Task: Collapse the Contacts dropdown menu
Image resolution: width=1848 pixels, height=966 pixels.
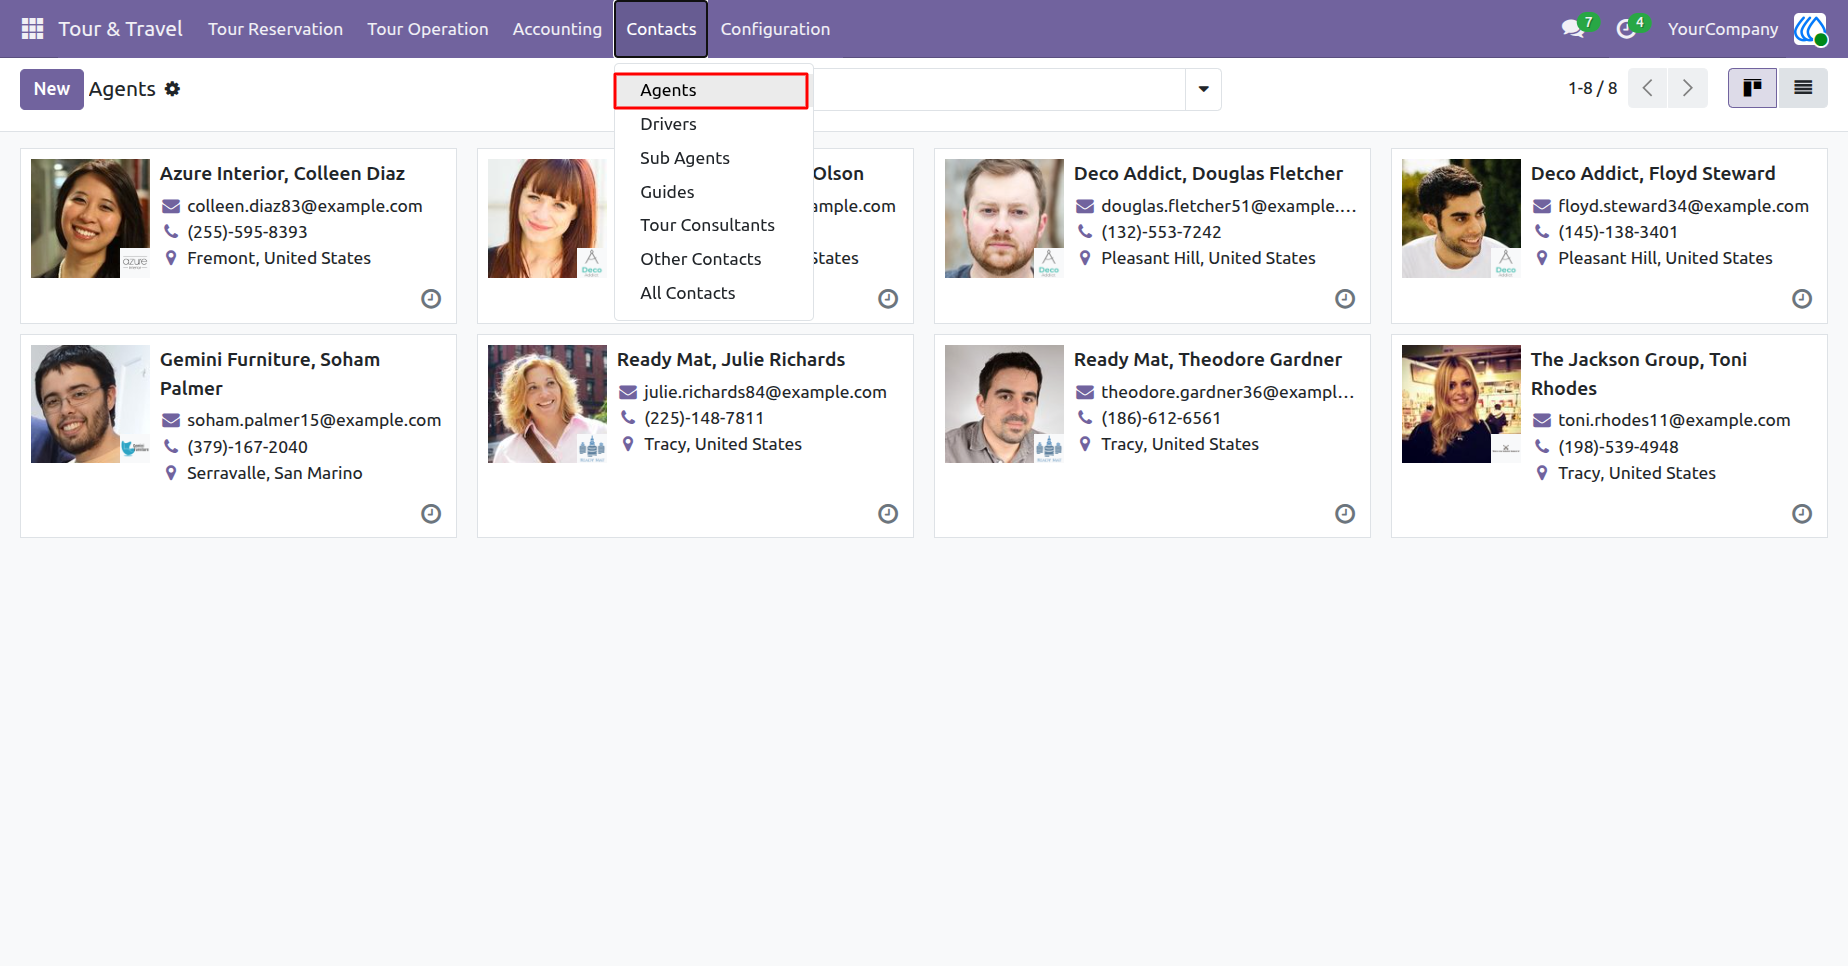Action: point(661,29)
